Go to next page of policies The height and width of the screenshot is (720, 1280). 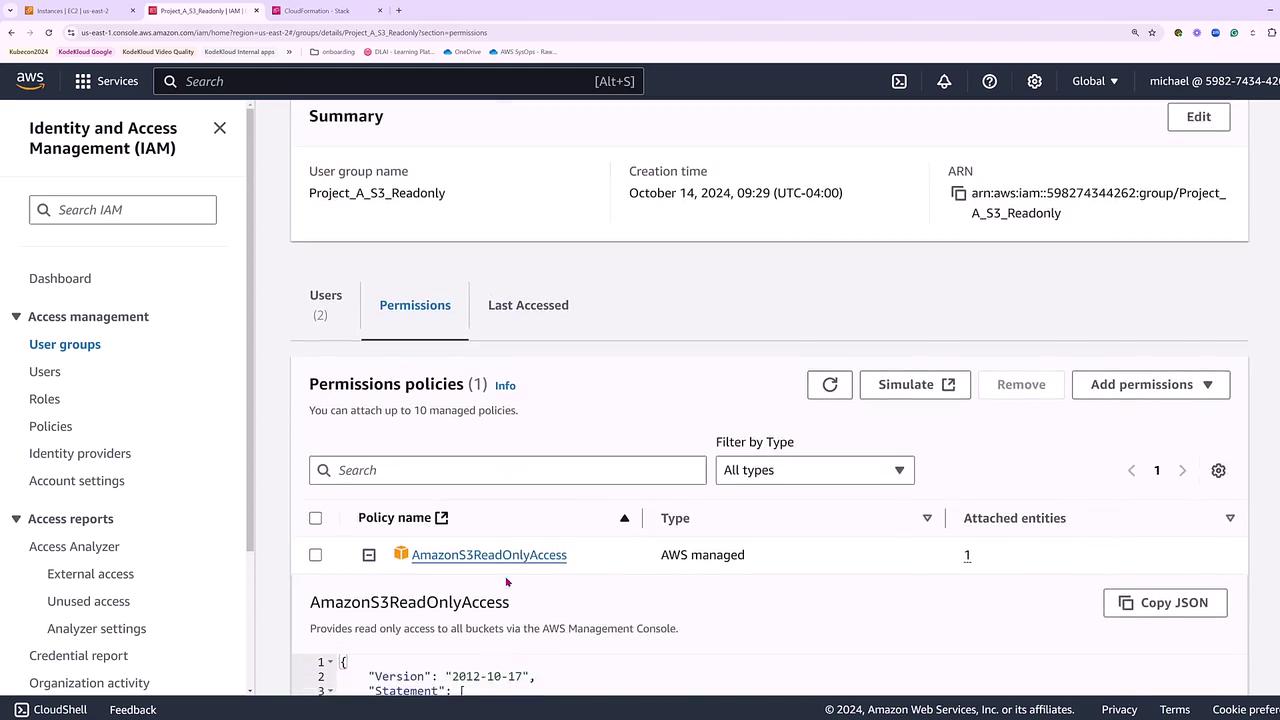click(1182, 470)
